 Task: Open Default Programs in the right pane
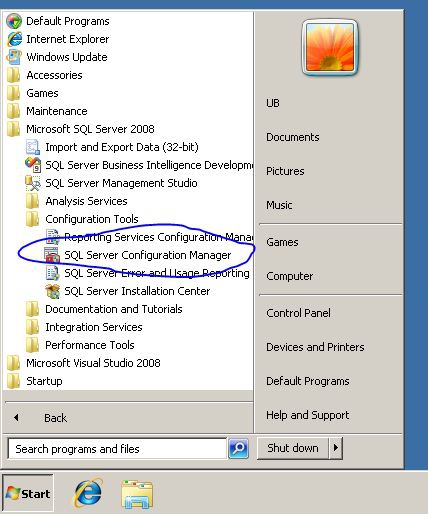(308, 381)
